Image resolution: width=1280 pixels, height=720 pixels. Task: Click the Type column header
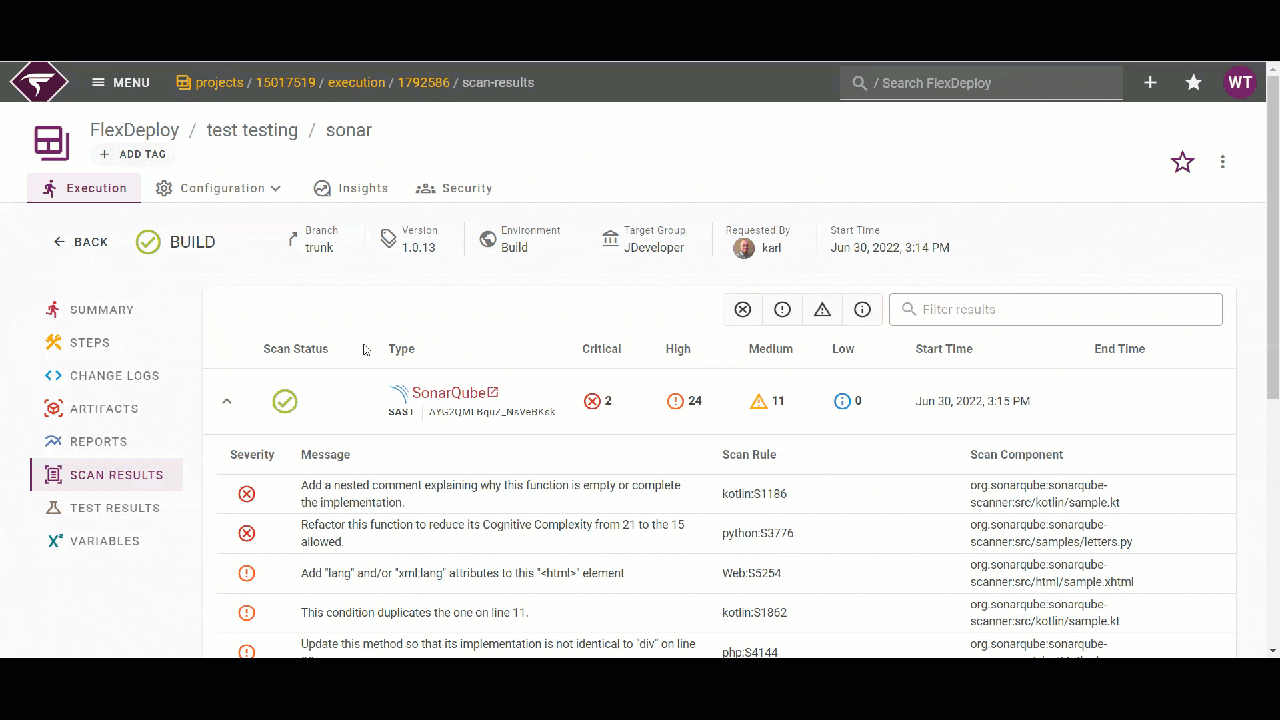401,349
